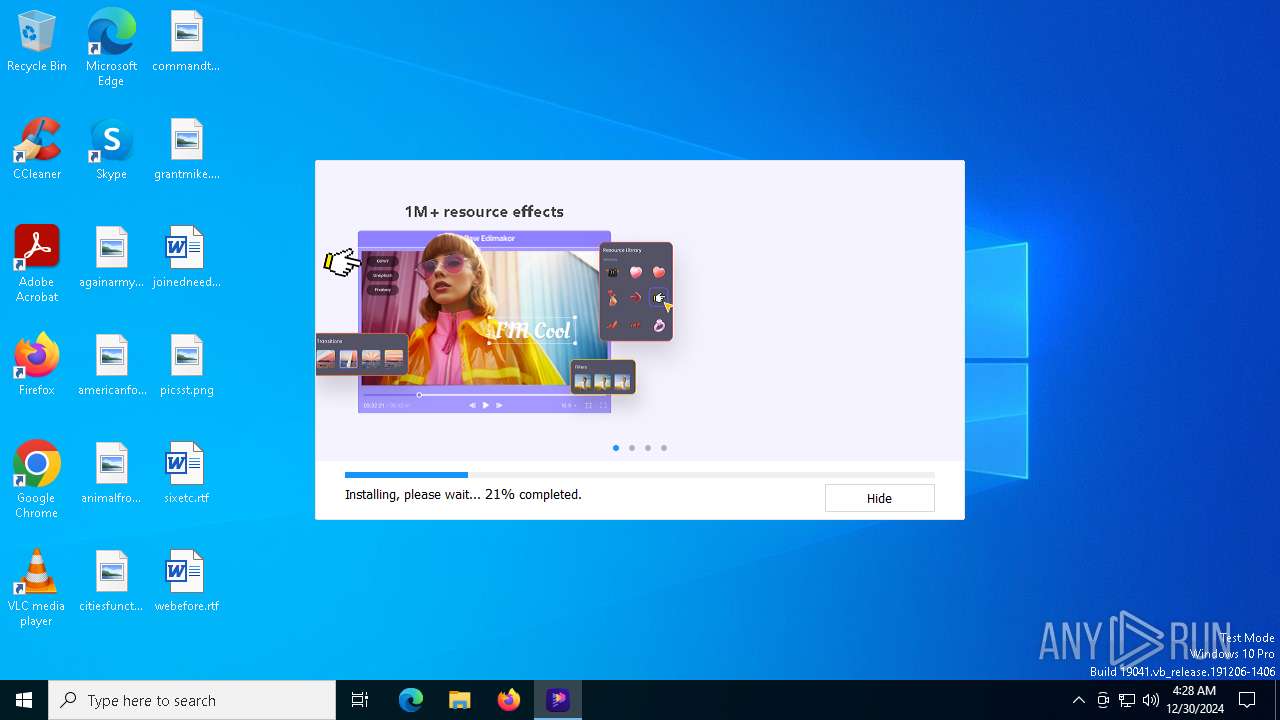Click the Meet Now tray icon

point(1103,700)
